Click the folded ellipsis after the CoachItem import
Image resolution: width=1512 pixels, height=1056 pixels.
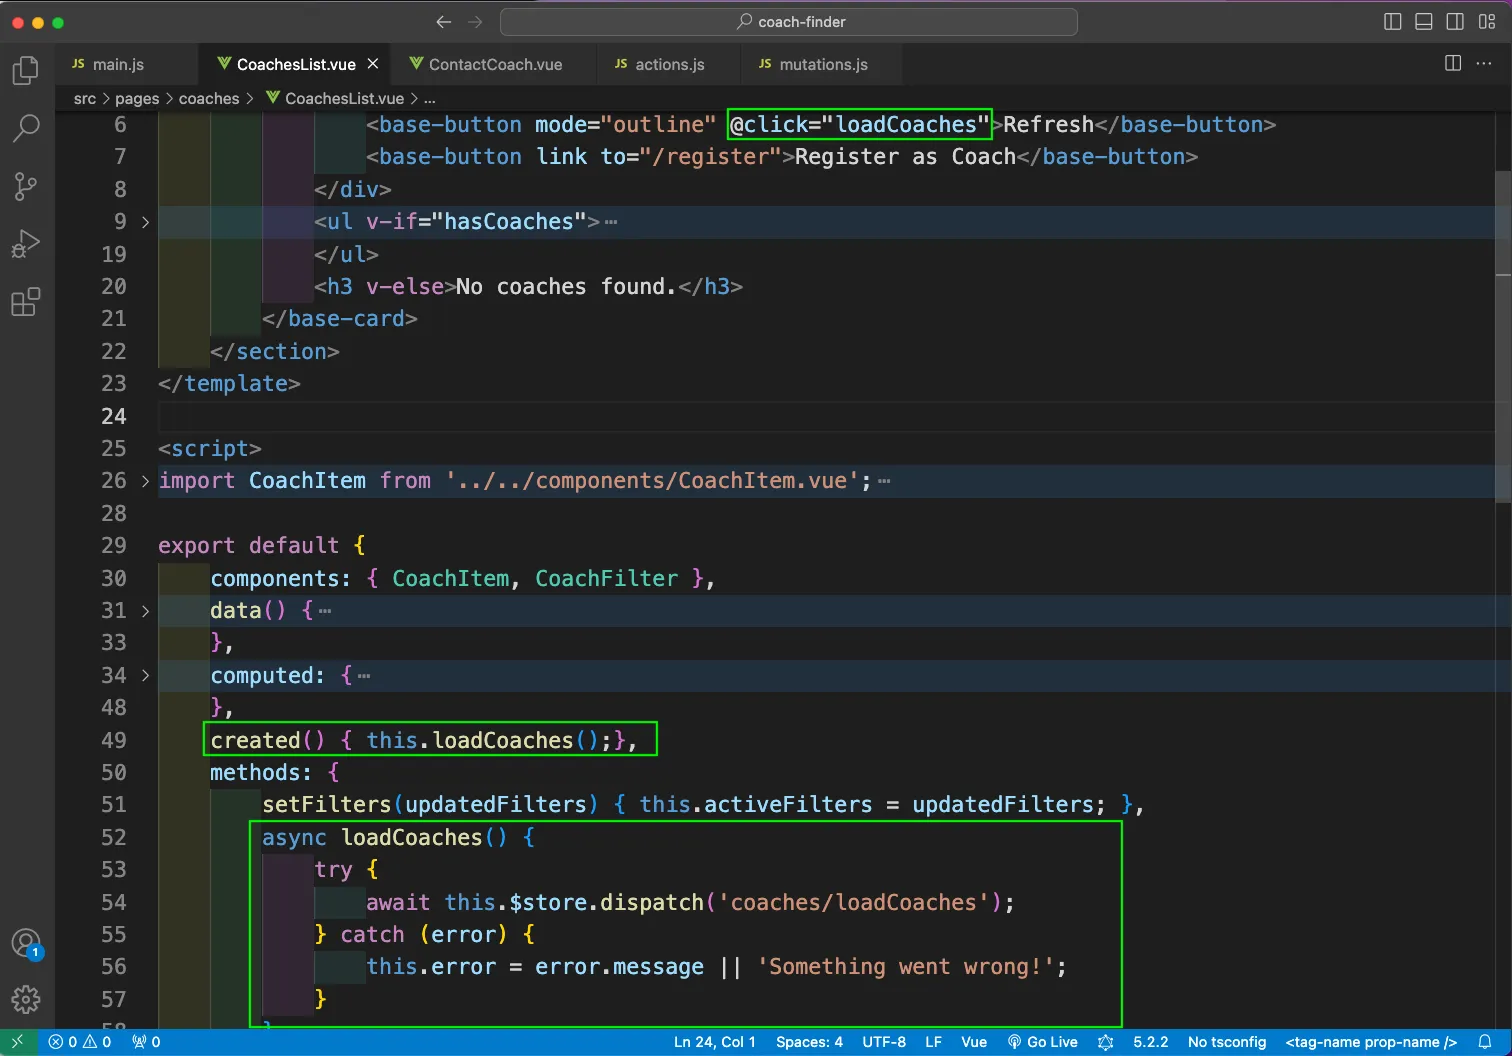point(884,481)
